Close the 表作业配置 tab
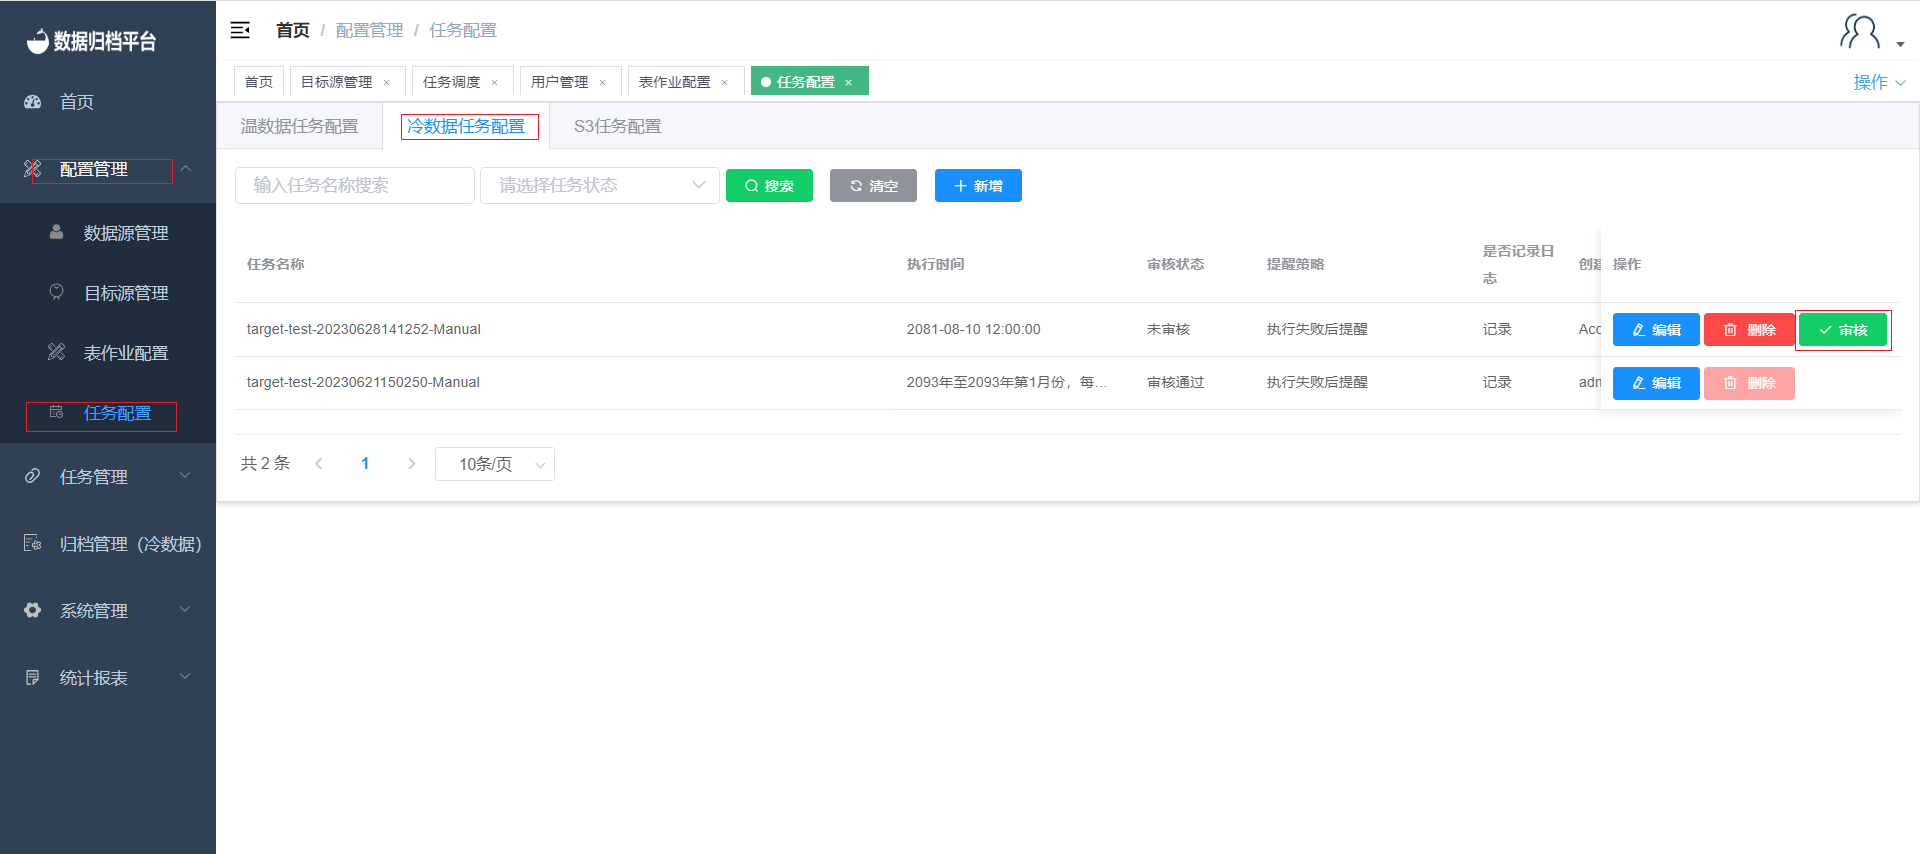 coord(725,83)
